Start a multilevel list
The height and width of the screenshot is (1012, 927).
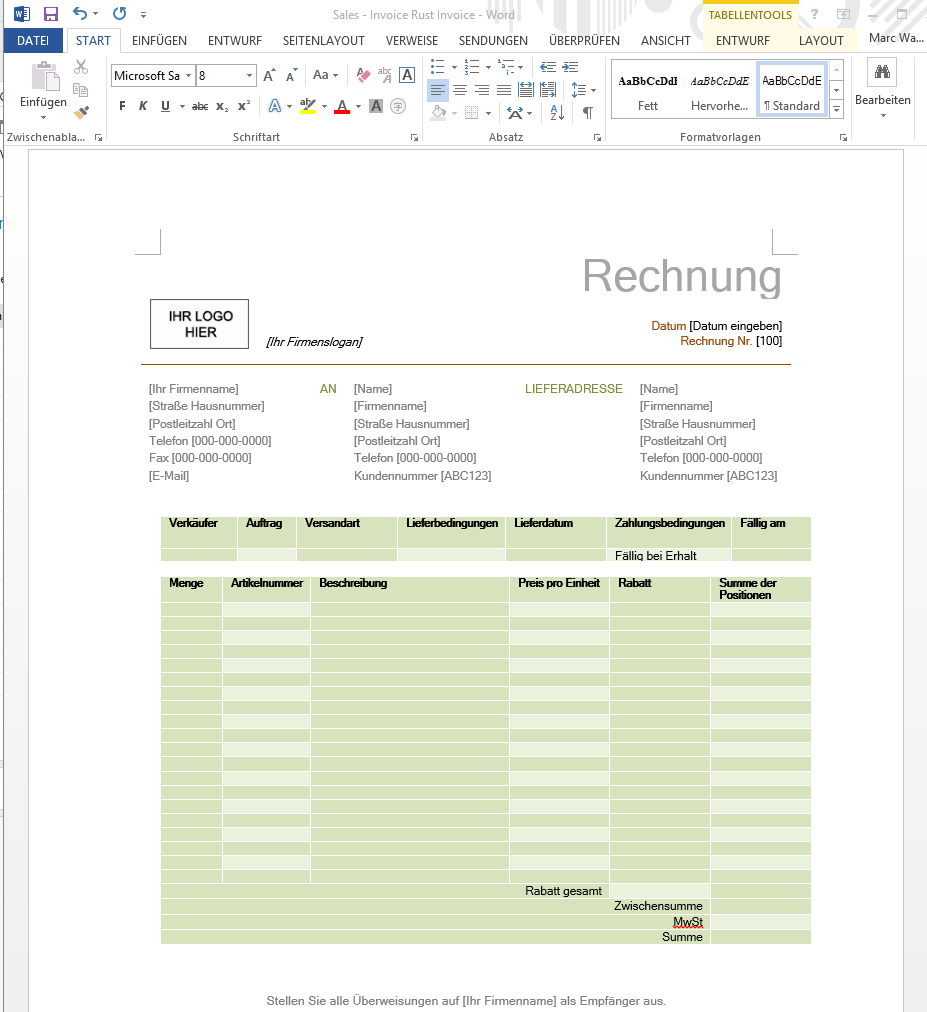point(506,66)
